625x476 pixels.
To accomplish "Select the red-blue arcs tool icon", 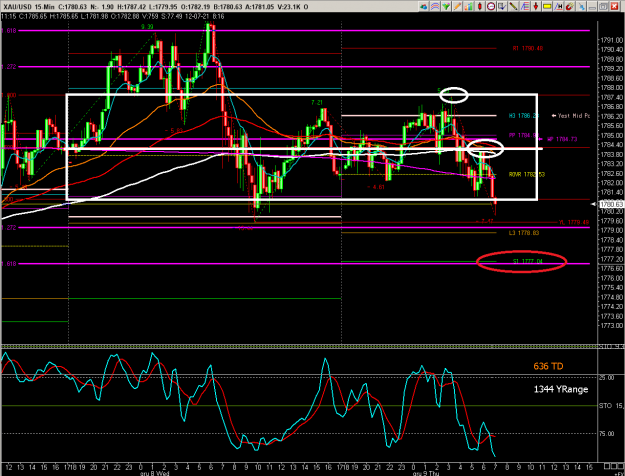I will tap(435, 6).
